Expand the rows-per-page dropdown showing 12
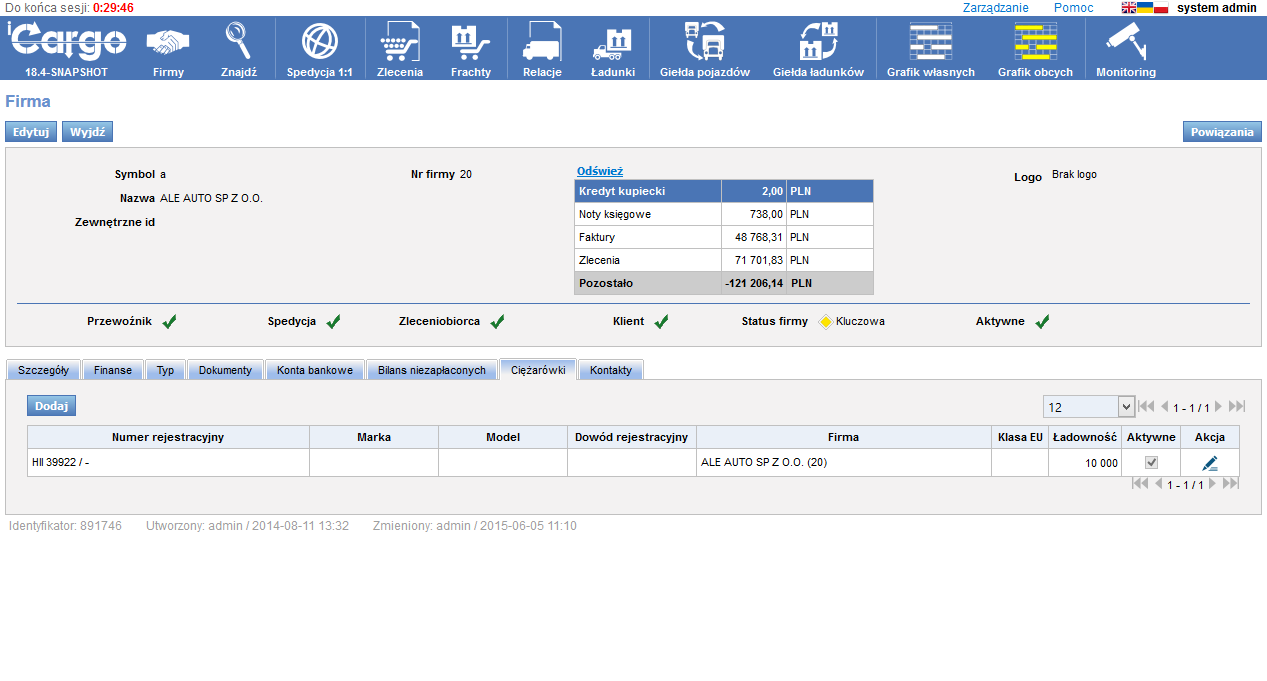The height and width of the screenshot is (681, 1267). point(1126,407)
